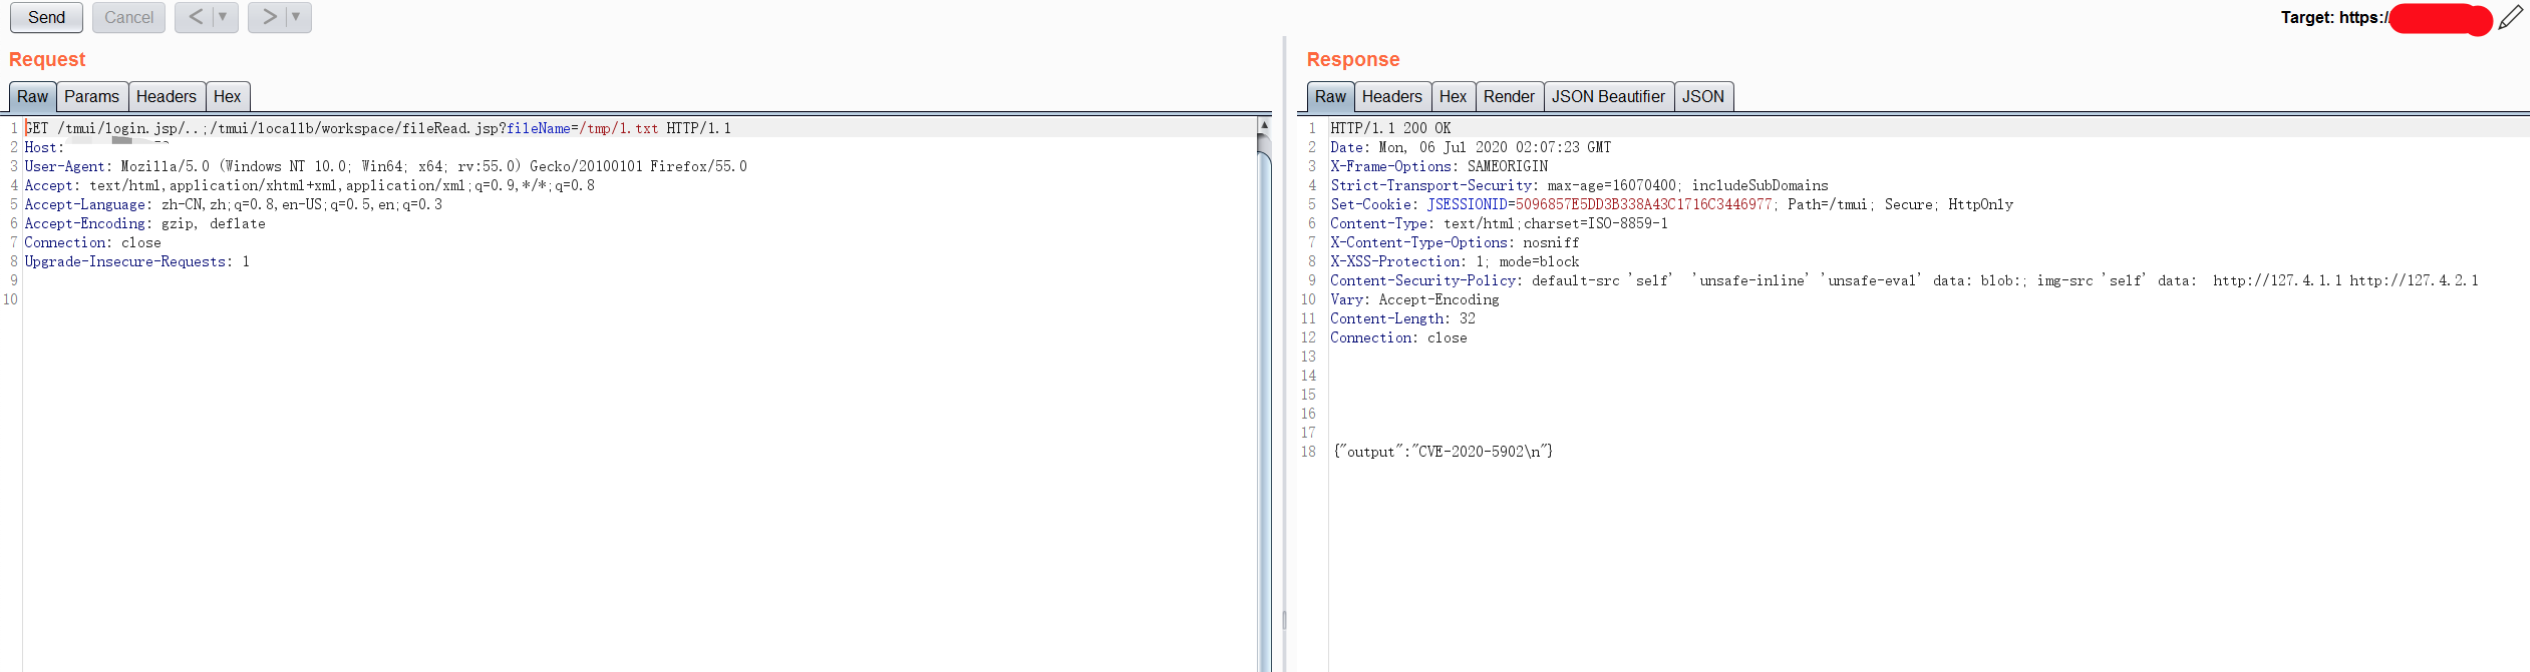Select the Request Raw tab
The image size is (2530, 672).
coord(32,97)
